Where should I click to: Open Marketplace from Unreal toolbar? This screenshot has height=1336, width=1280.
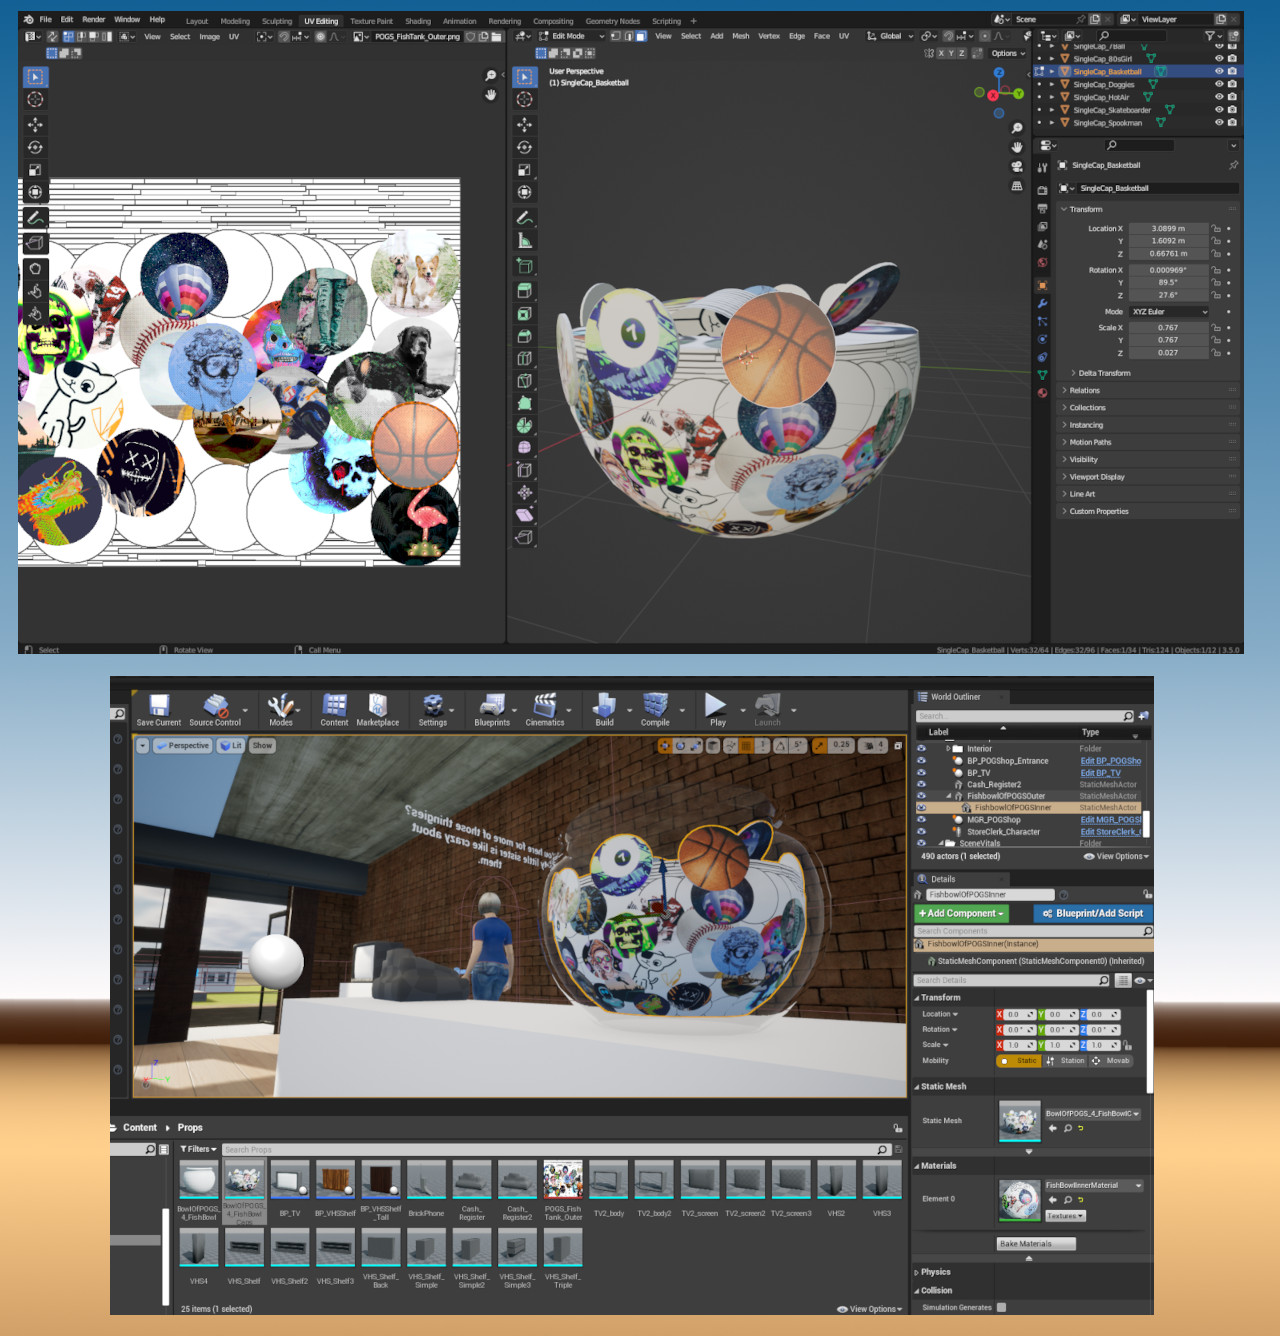click(377, 710)
